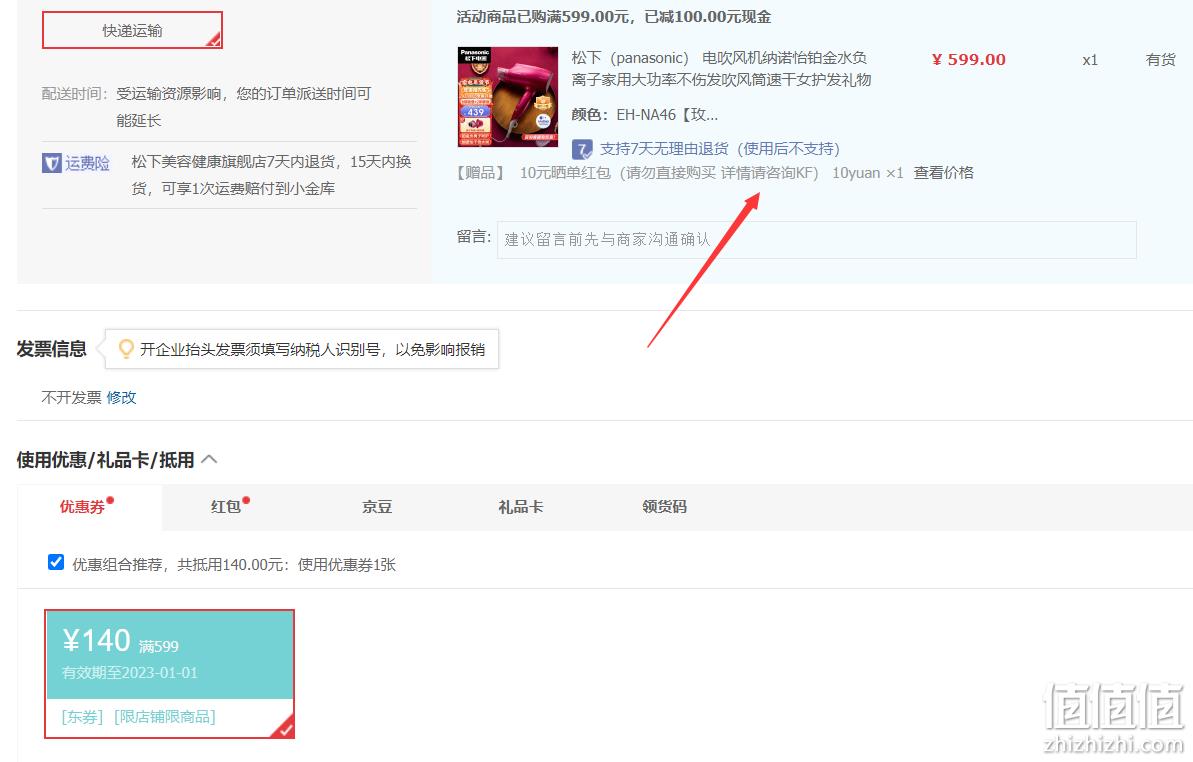Image resolution: width=1193 pixels, height=762 pixels.
Task: Click the 活动商品已购满599.00元 promotion text
Action: [614, 17]
